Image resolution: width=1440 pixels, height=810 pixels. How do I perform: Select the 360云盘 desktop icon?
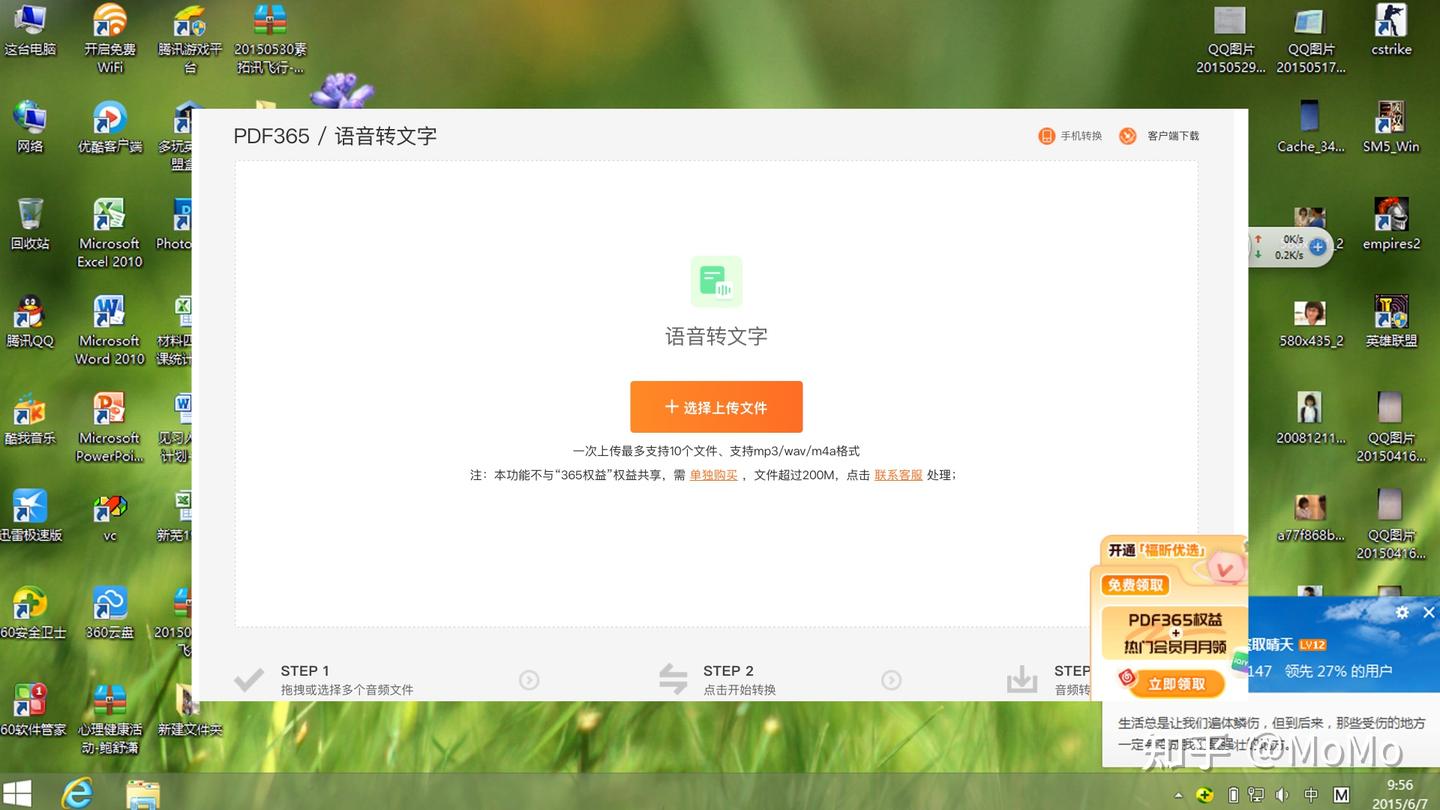tap(110, 612)
